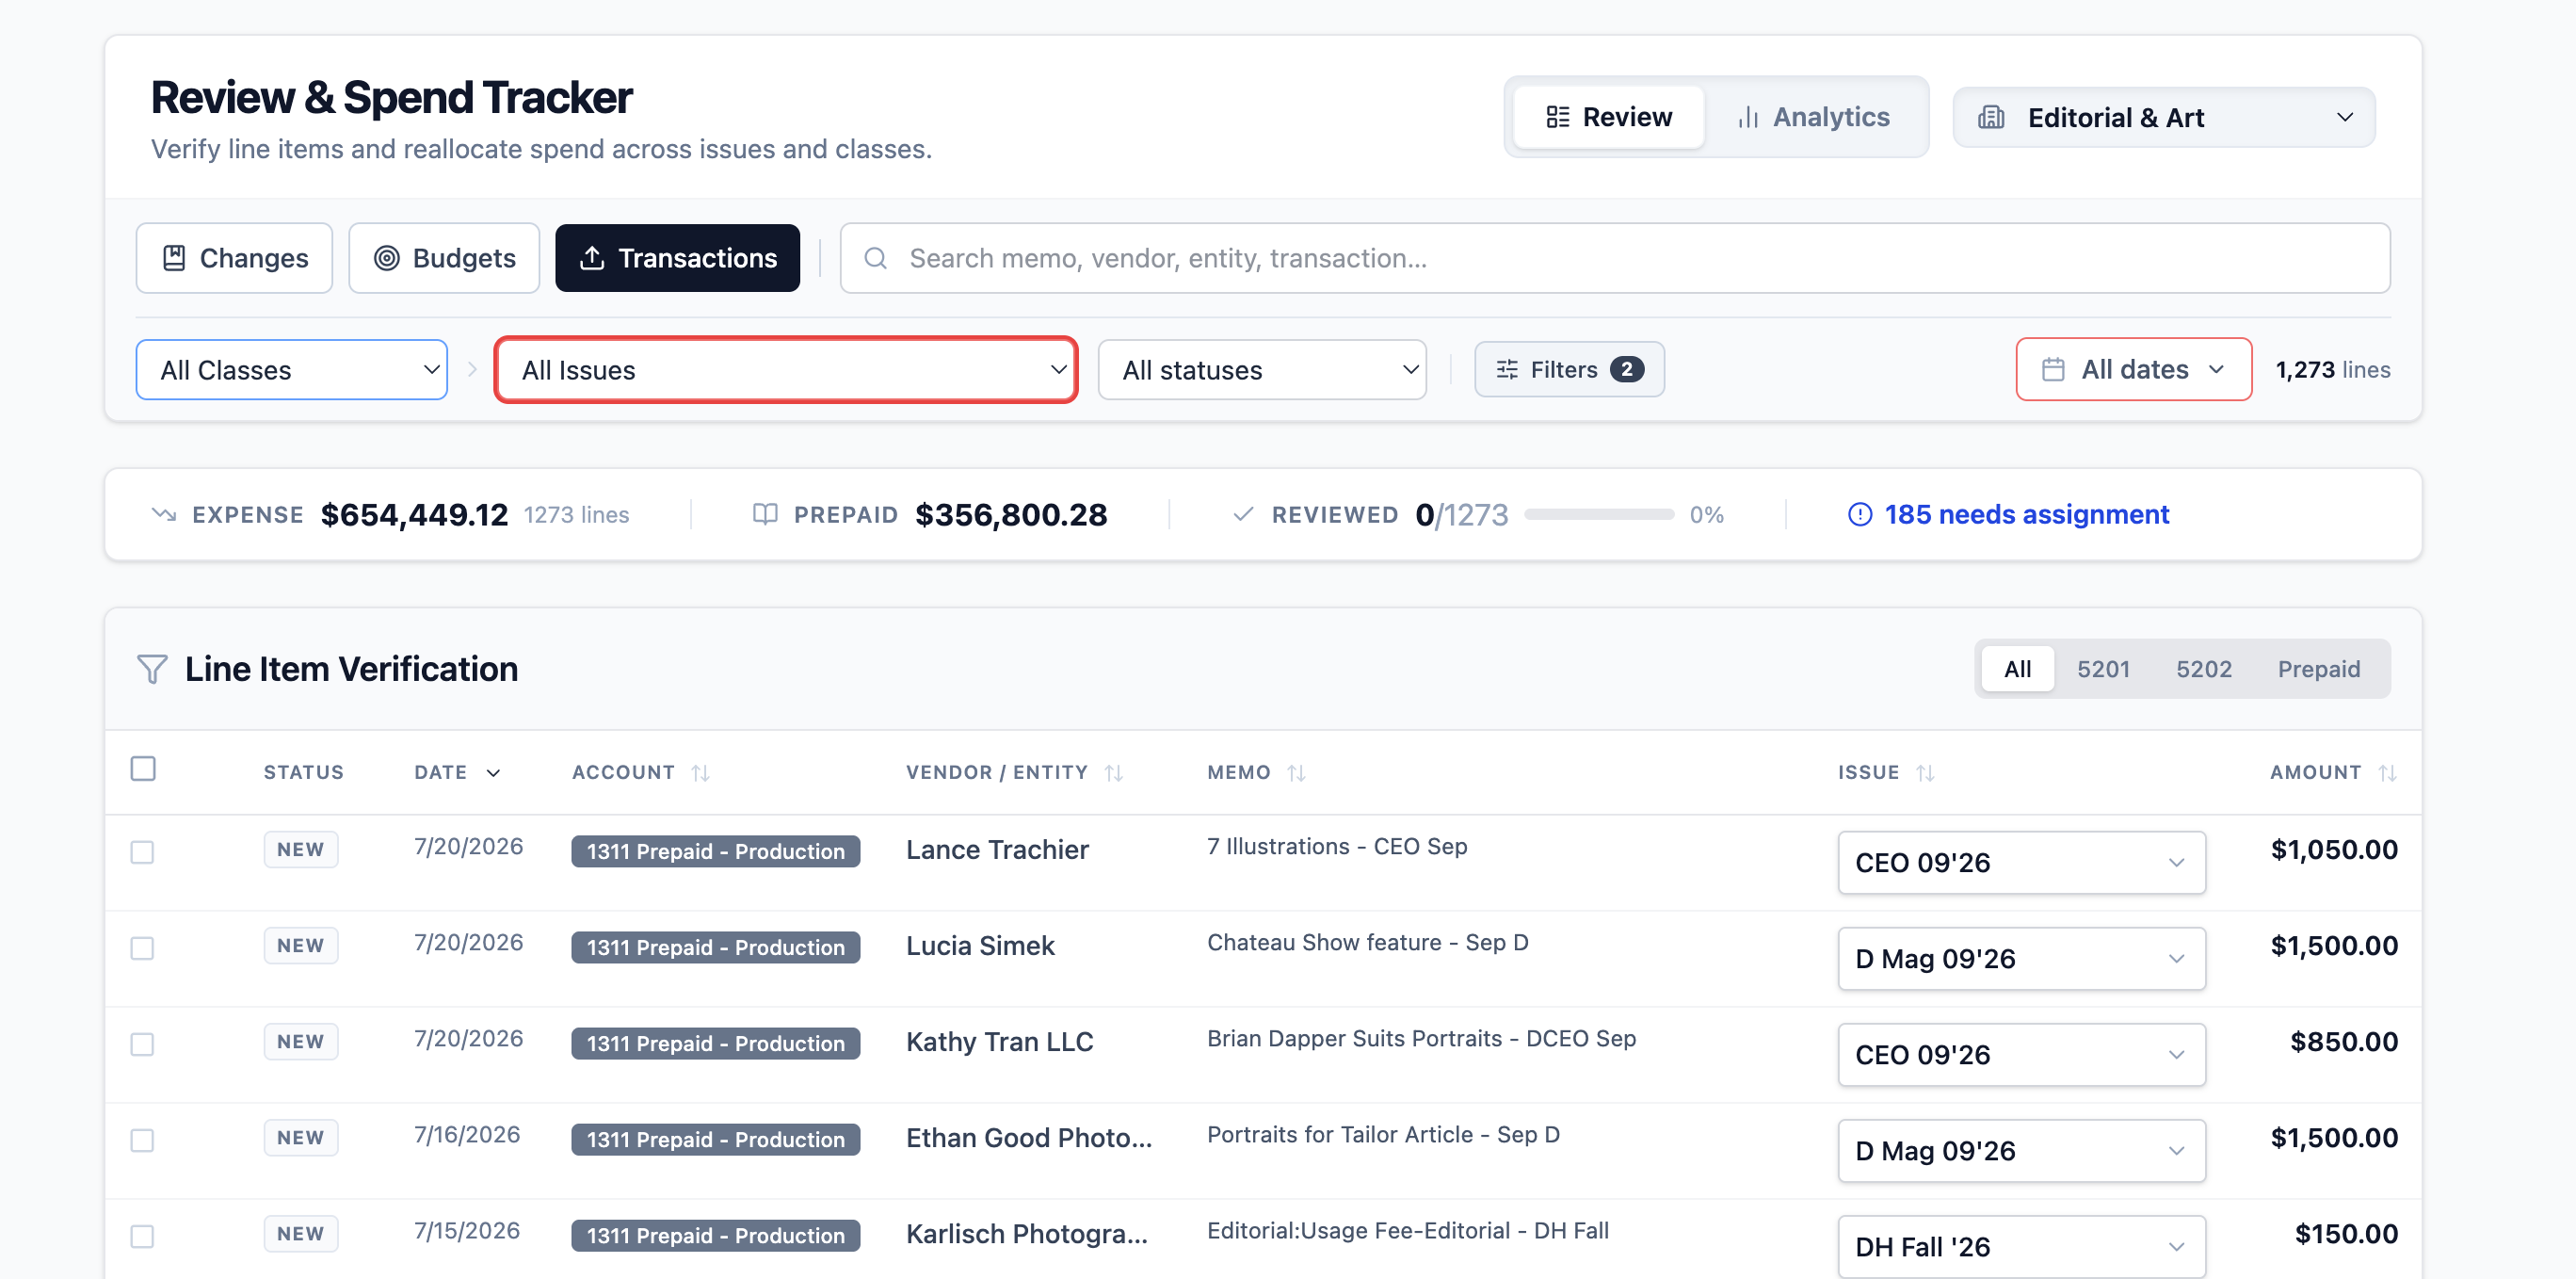The height and width of the screenshot is (1279, 2576).
Task: Click the magnifier icon in search bar
Action: point(876,258)
